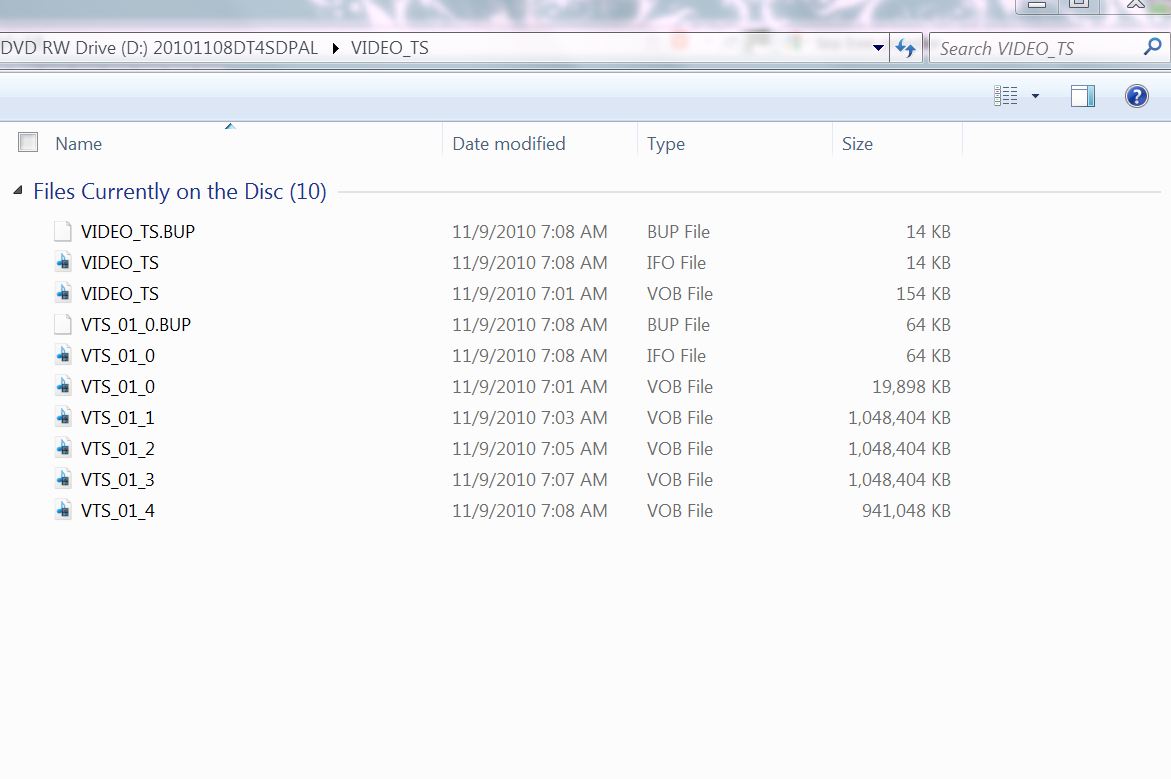The width and height of the screenshot is (1171, 779).
Task: Click the VTS_01_0.BUP file icon
Action: (63, 324)
